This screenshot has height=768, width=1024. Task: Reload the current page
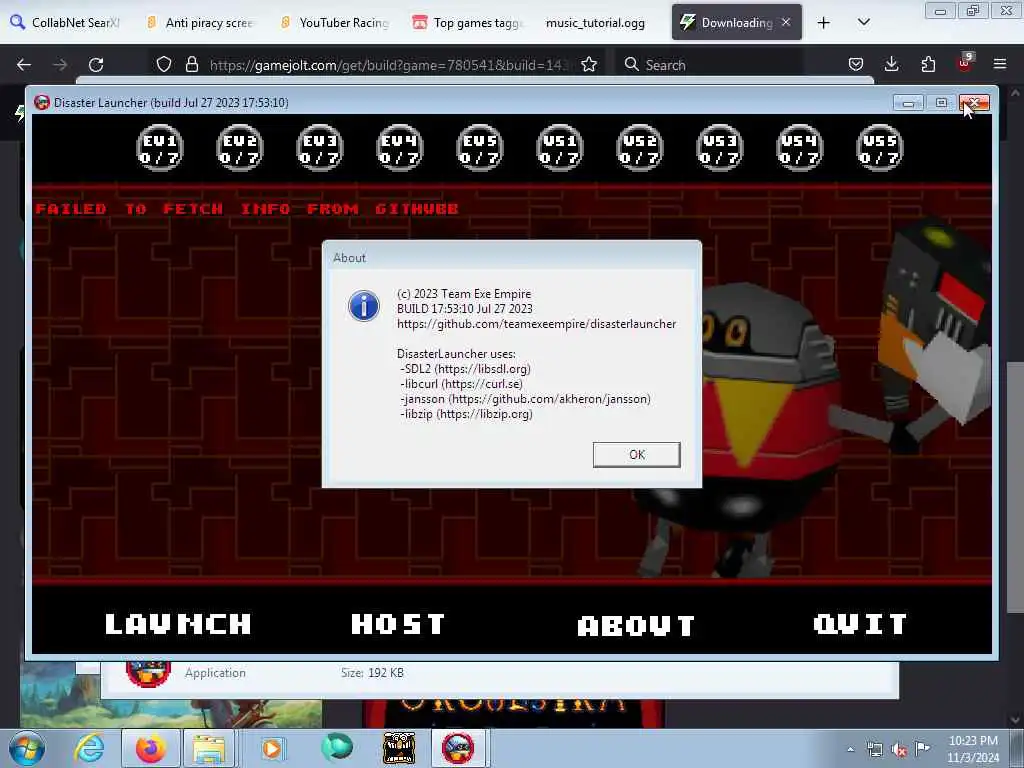(x=96, y=65)
